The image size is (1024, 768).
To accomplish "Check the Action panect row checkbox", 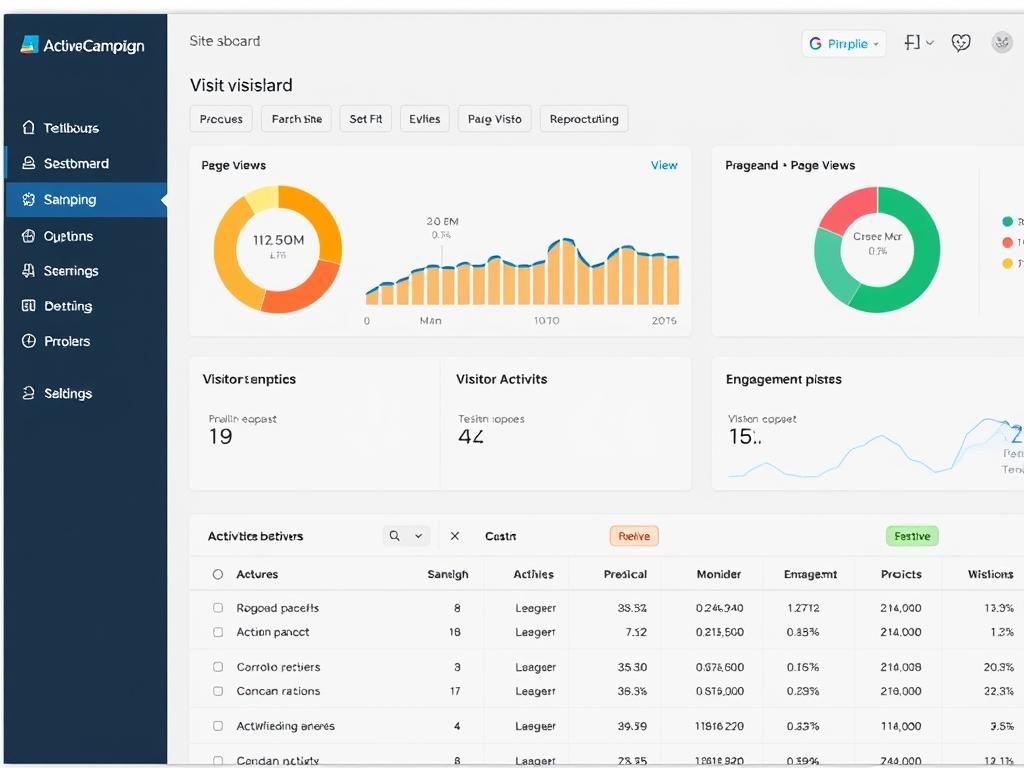I will tap(217, 632).
